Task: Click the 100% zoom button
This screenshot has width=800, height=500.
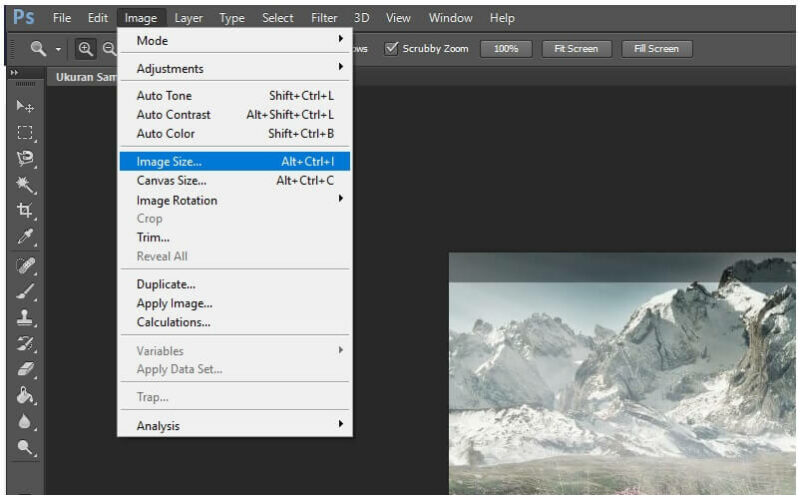Action: [x=506, y=49]
